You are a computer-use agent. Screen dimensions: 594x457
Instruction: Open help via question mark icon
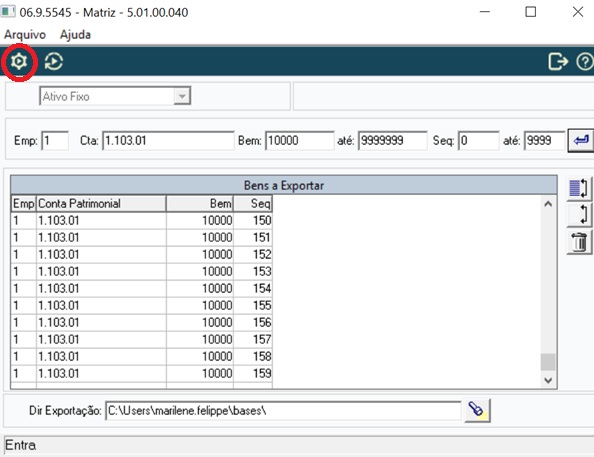tap(585, 62)
